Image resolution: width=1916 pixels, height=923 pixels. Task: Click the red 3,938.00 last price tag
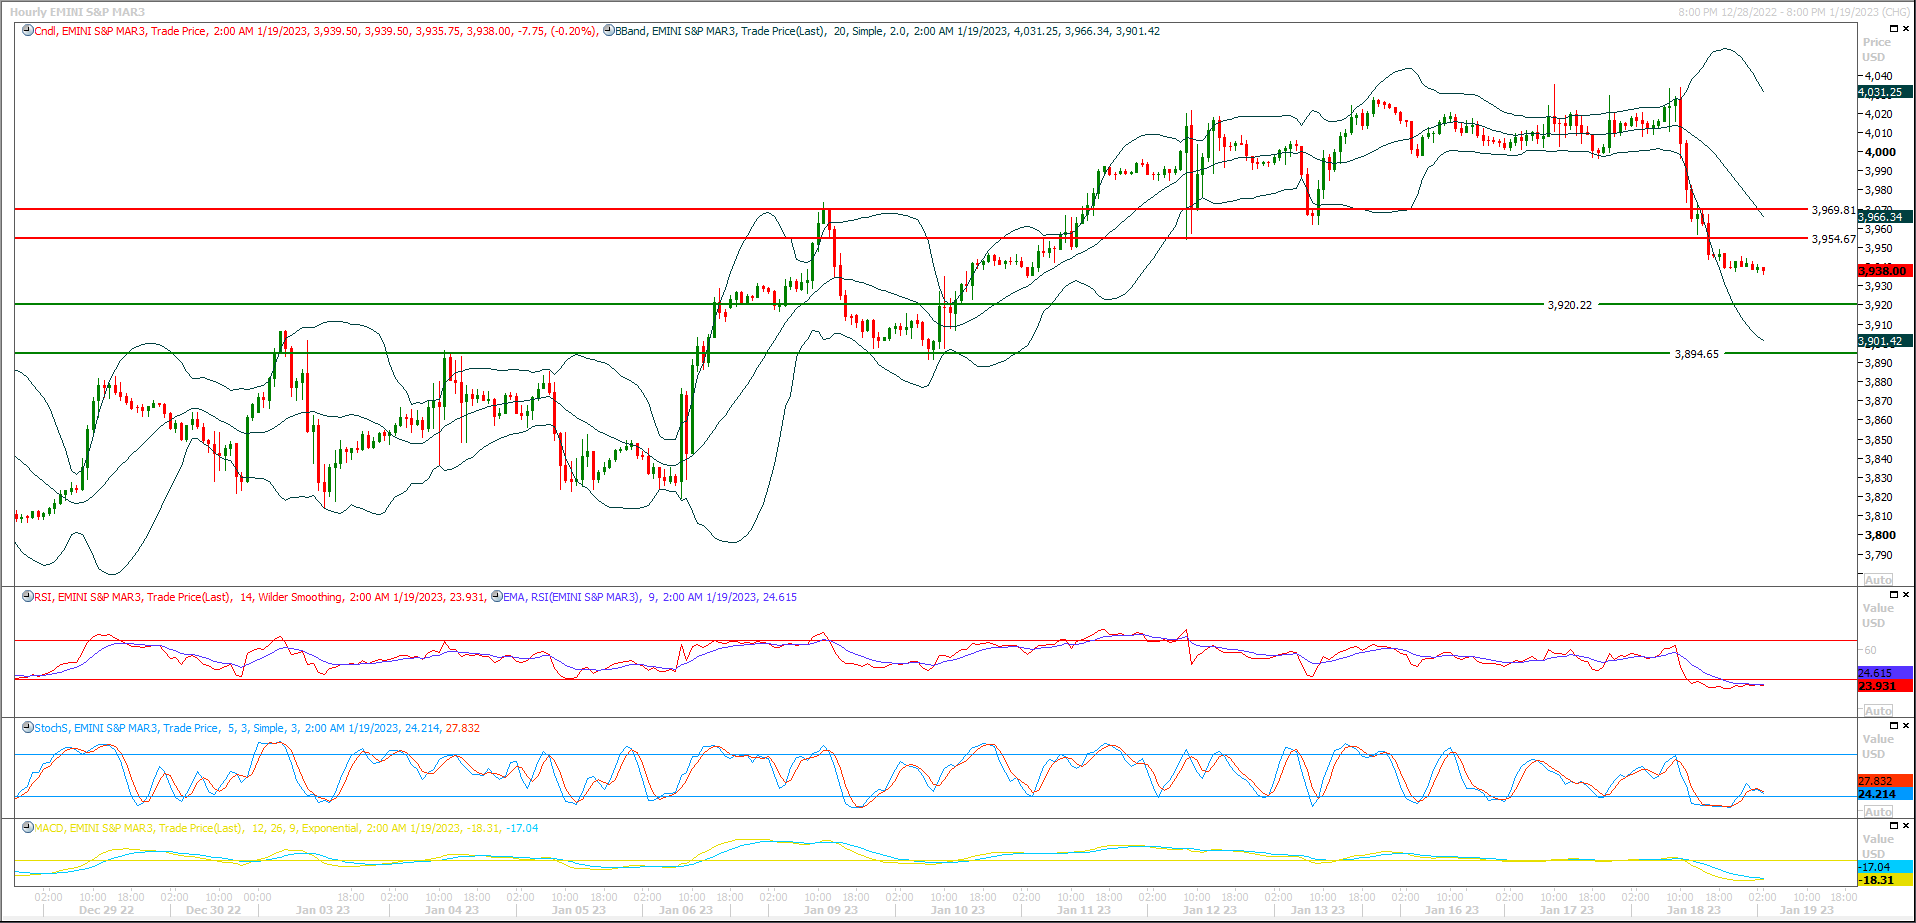tap(1885, 271)
